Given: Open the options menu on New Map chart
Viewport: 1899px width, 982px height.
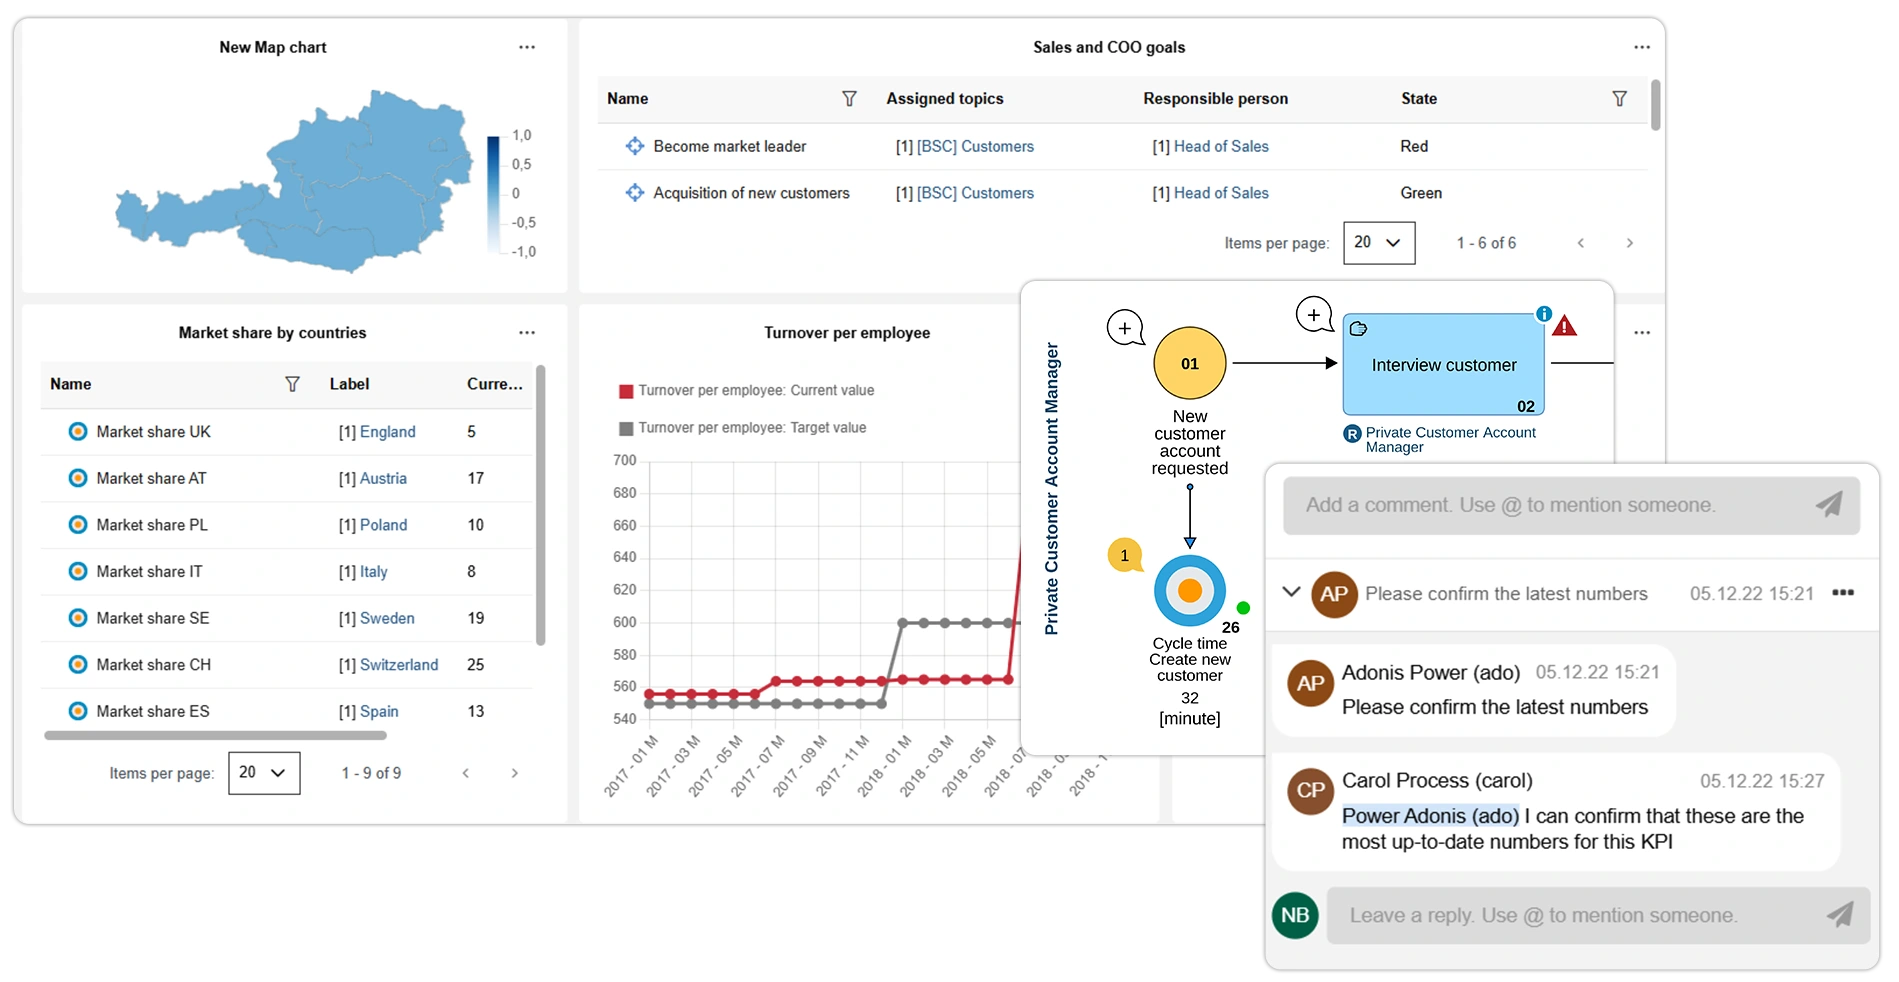Looking at the screenshot, I should pyautogui.click(x=527, y=47).
